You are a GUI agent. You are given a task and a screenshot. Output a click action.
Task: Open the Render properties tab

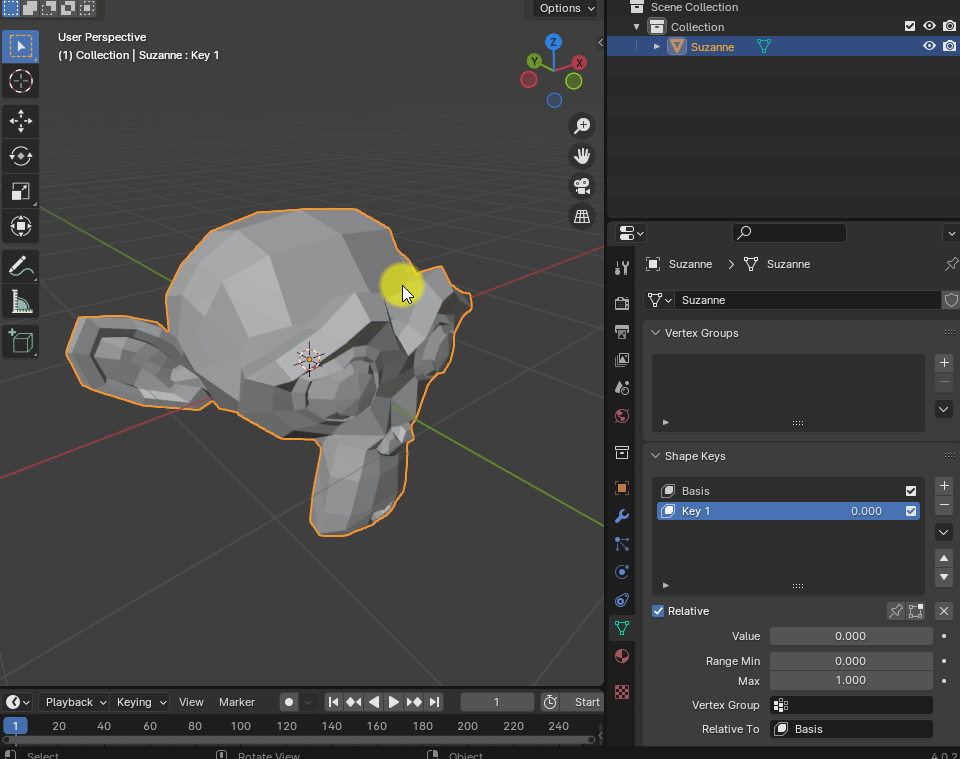(622, 304)
